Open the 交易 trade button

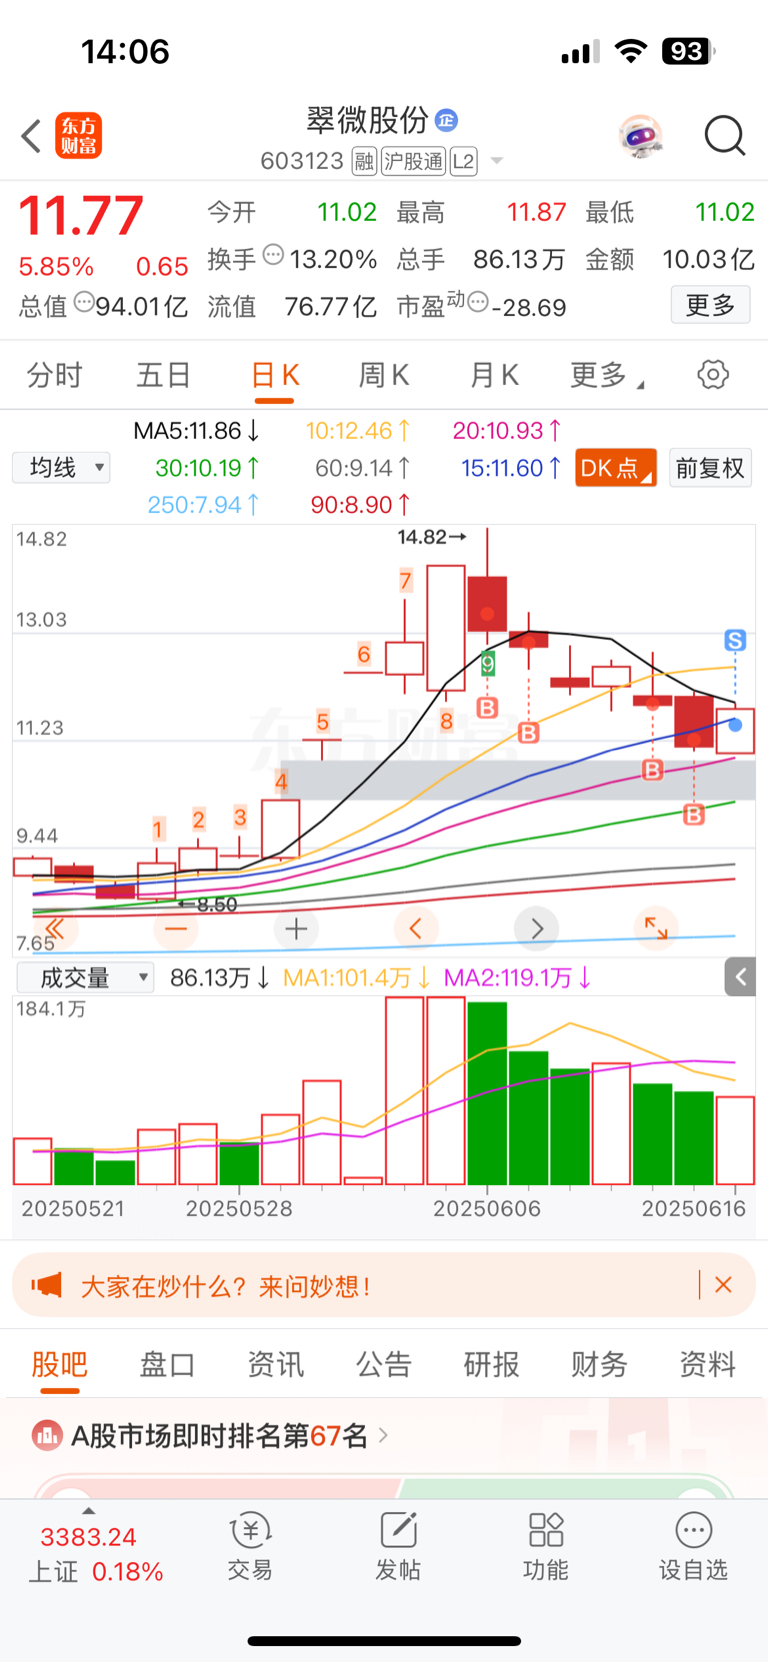(250, 1546)
